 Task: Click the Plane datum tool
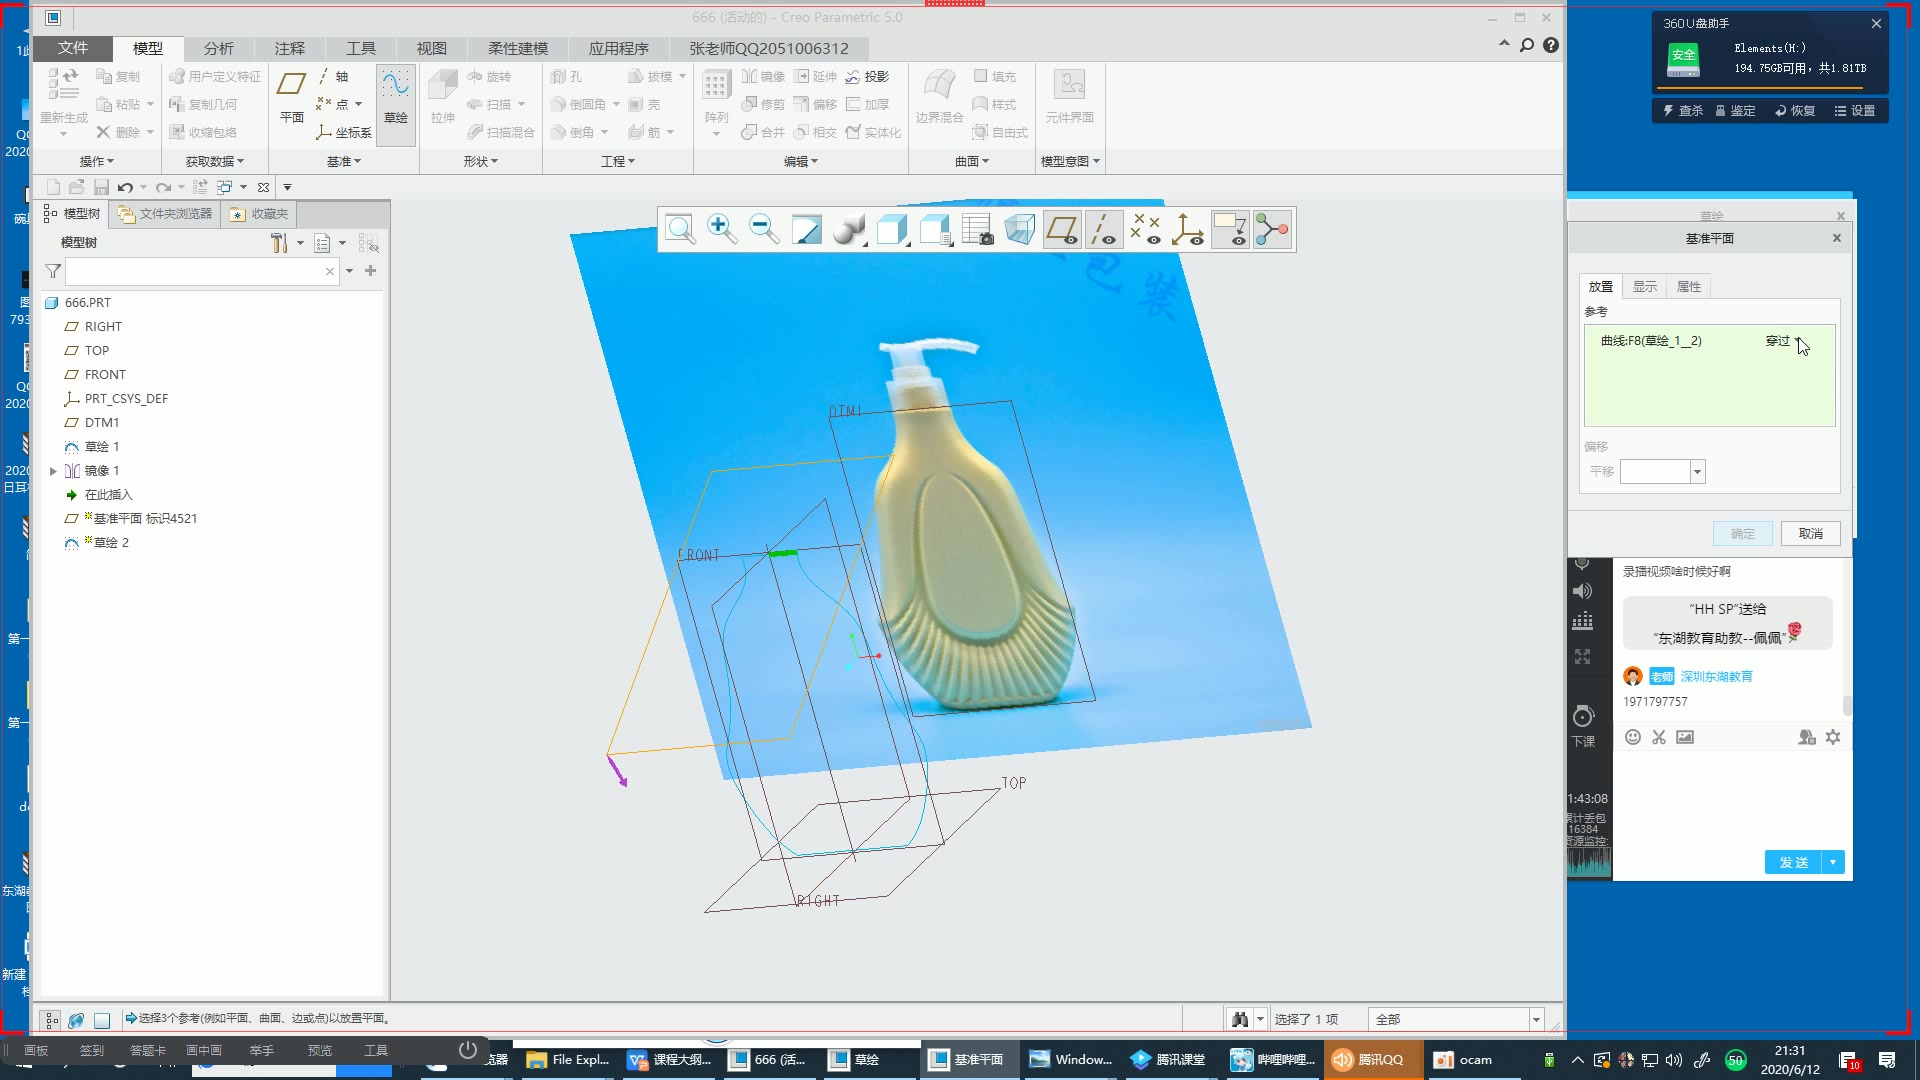click(x=291, y=97)
